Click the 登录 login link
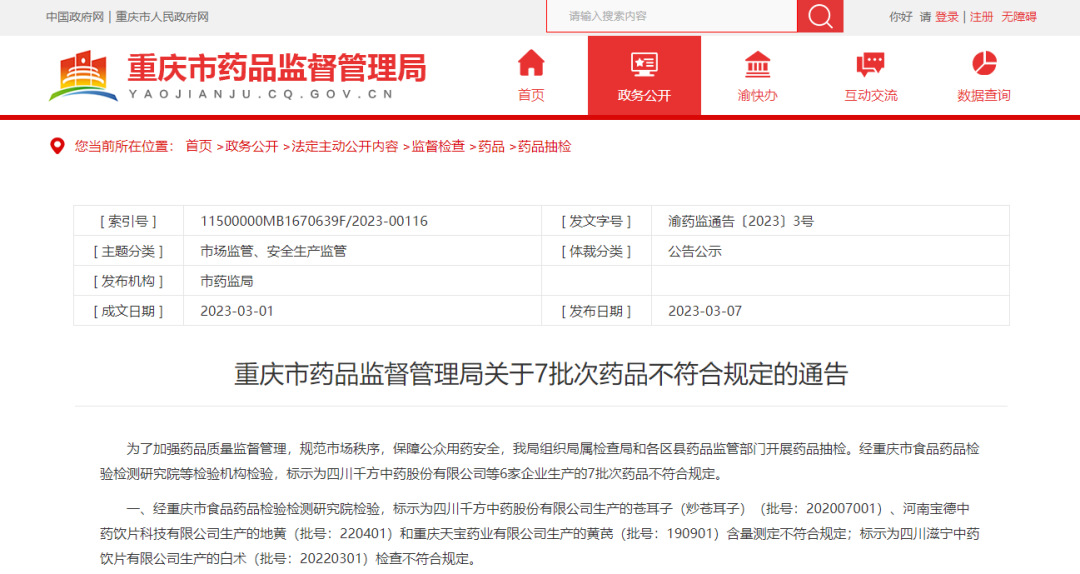 [x=947, y=17]
